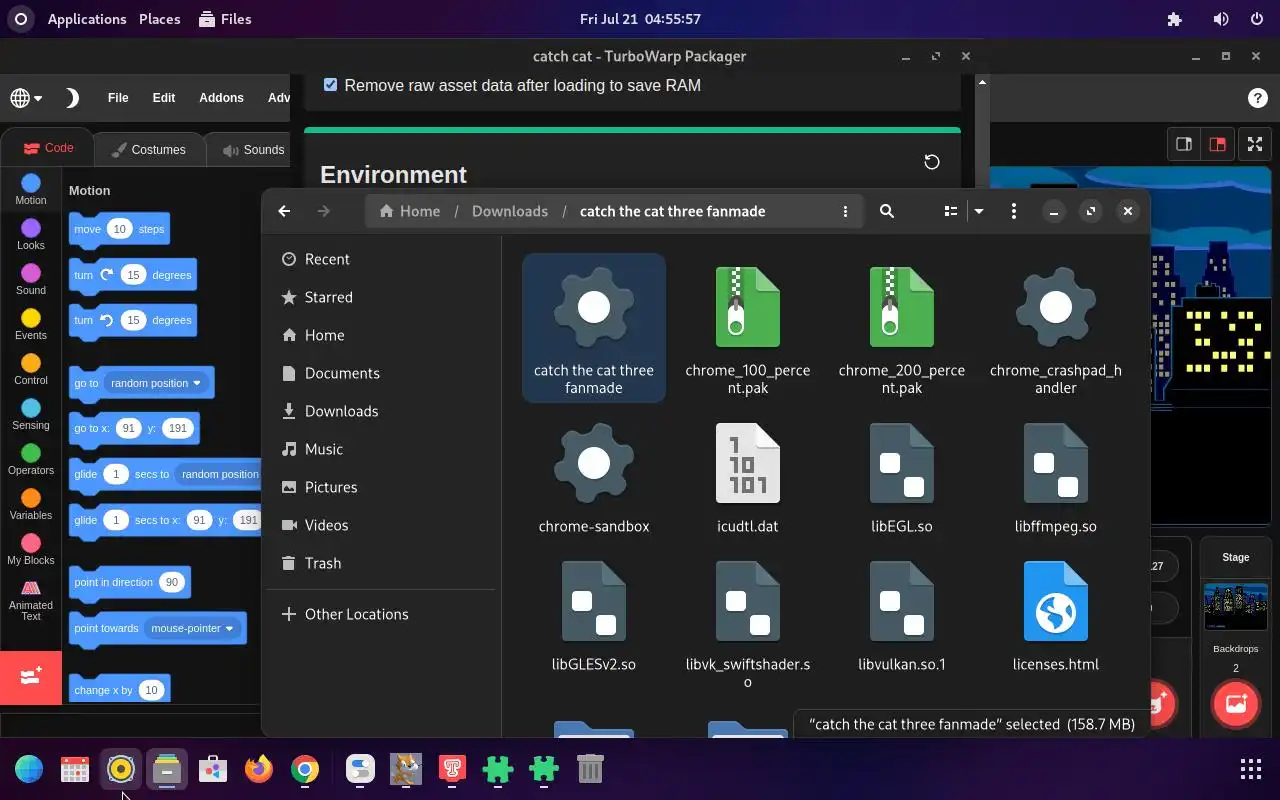1280x800 pixels.
Task: Open the volume indicator in top bar
Action: point(1220,19)
